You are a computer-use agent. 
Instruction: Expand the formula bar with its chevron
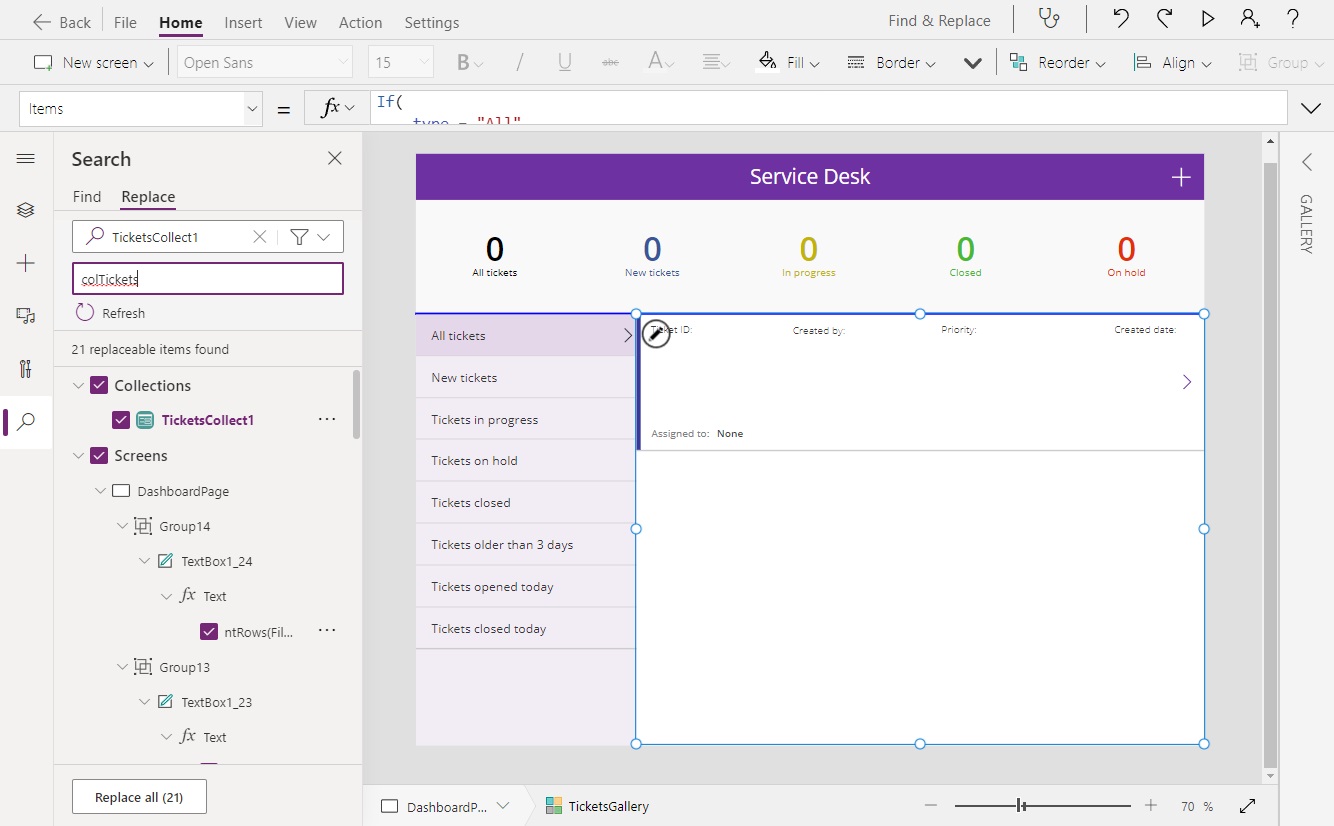[1311, 107]
